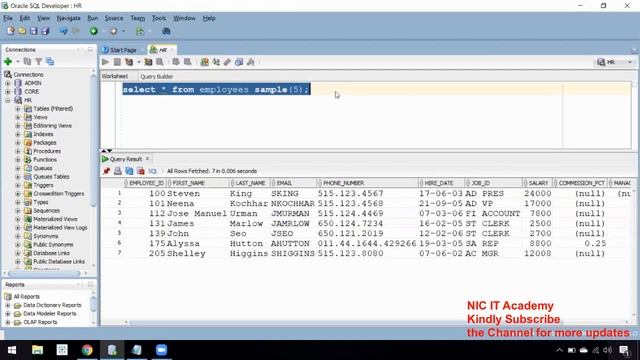This screenshot has width=640, height=360.
Task: Click the Open folder icon in main toolbar
Action: pyautogui.click(x=22, y=31)
